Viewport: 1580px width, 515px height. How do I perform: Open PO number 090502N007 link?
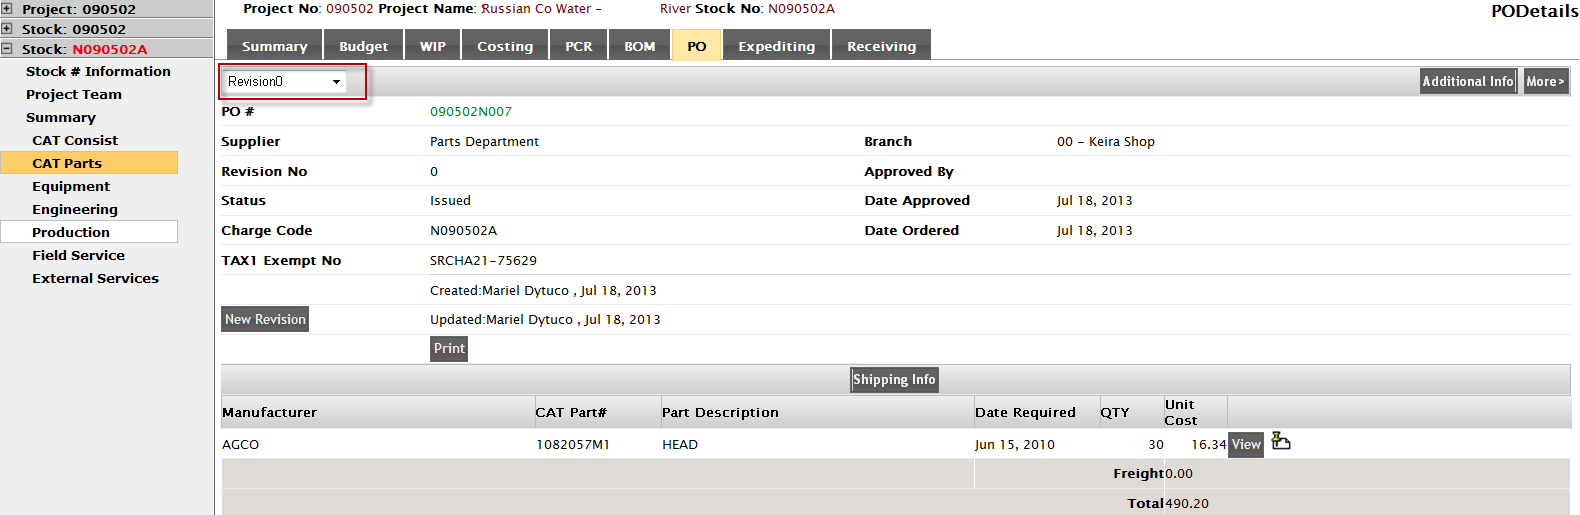click(x=470, y=112)
